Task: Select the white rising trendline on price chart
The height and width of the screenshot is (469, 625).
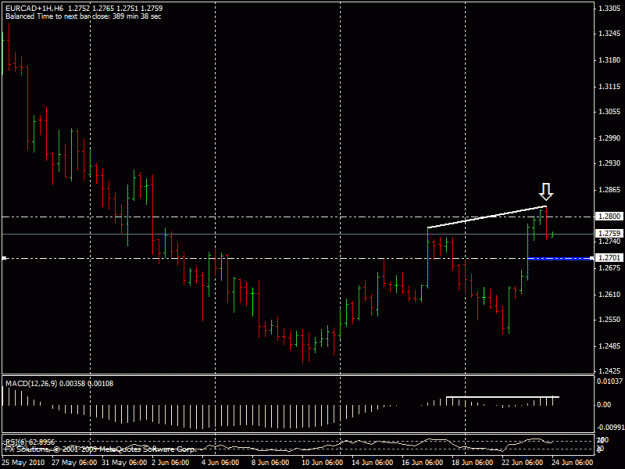Action: 487,217
